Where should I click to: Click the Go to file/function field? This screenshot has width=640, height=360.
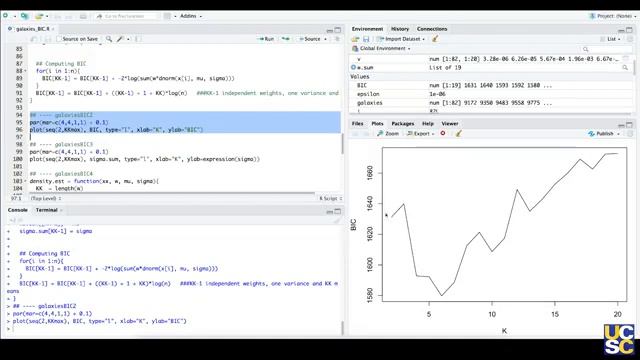pyautogui.click(x=127, y=16)
